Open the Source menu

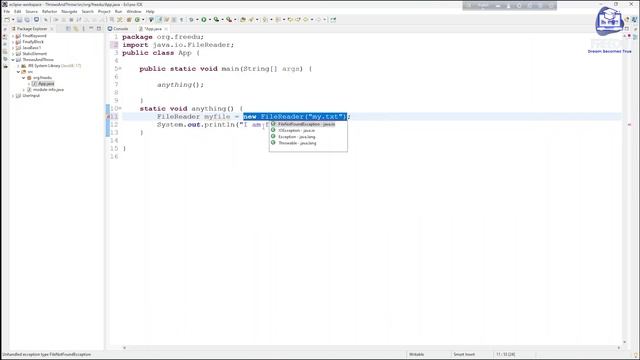pos(31,11)
